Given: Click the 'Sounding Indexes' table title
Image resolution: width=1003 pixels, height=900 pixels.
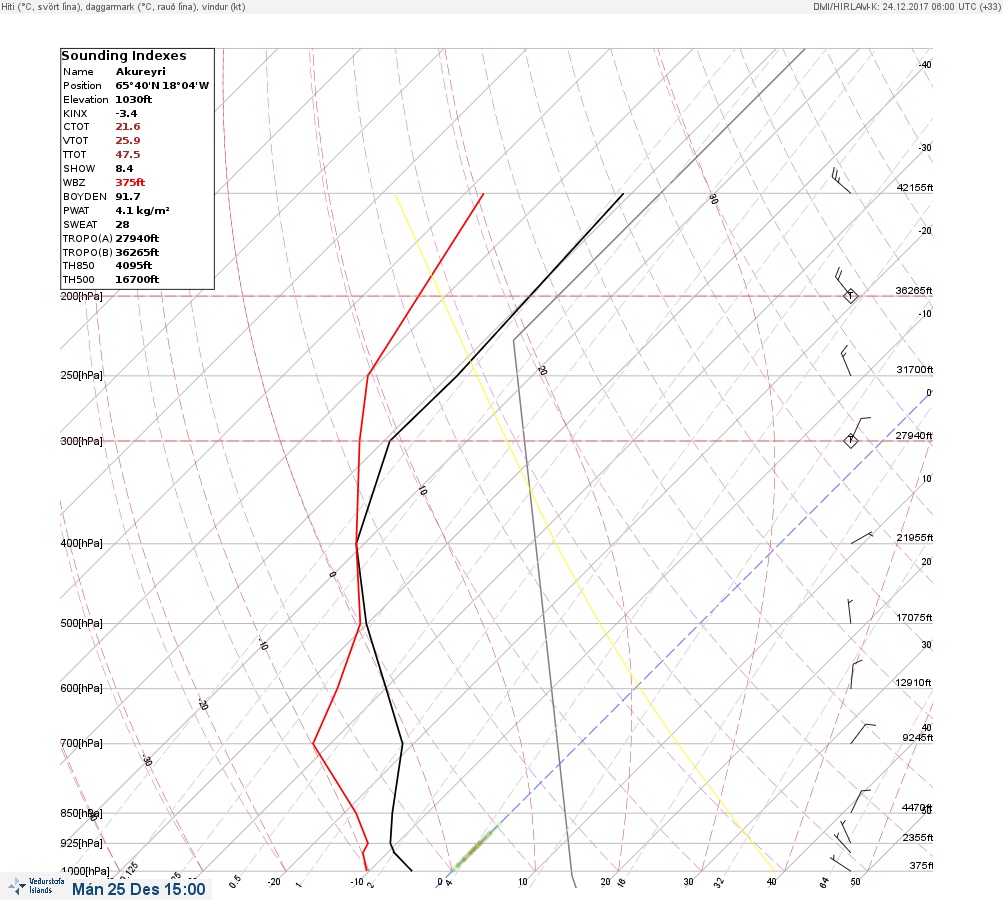Looking at the screenshot, I should (123, 56).
